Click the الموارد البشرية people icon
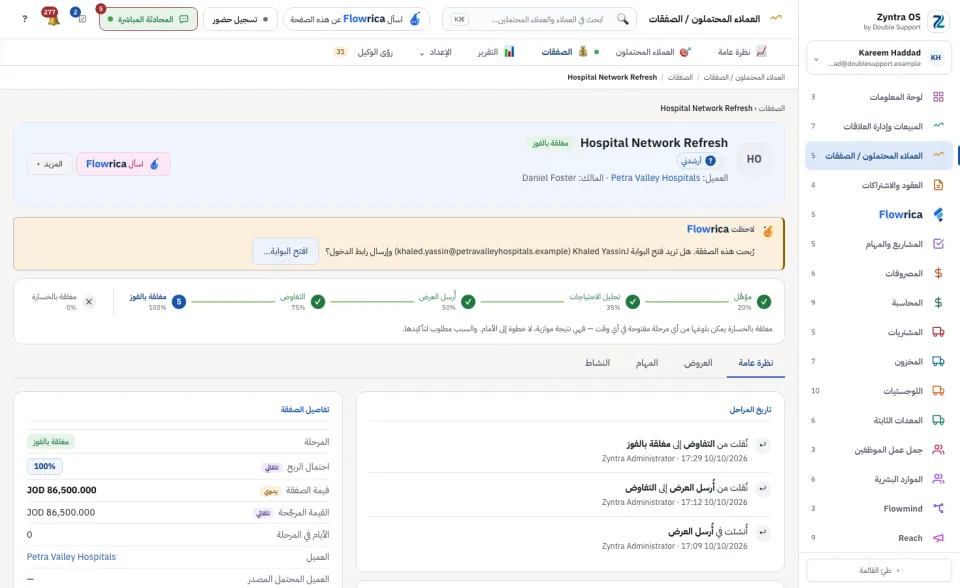The image size is (960, 588). click(938, 479)
